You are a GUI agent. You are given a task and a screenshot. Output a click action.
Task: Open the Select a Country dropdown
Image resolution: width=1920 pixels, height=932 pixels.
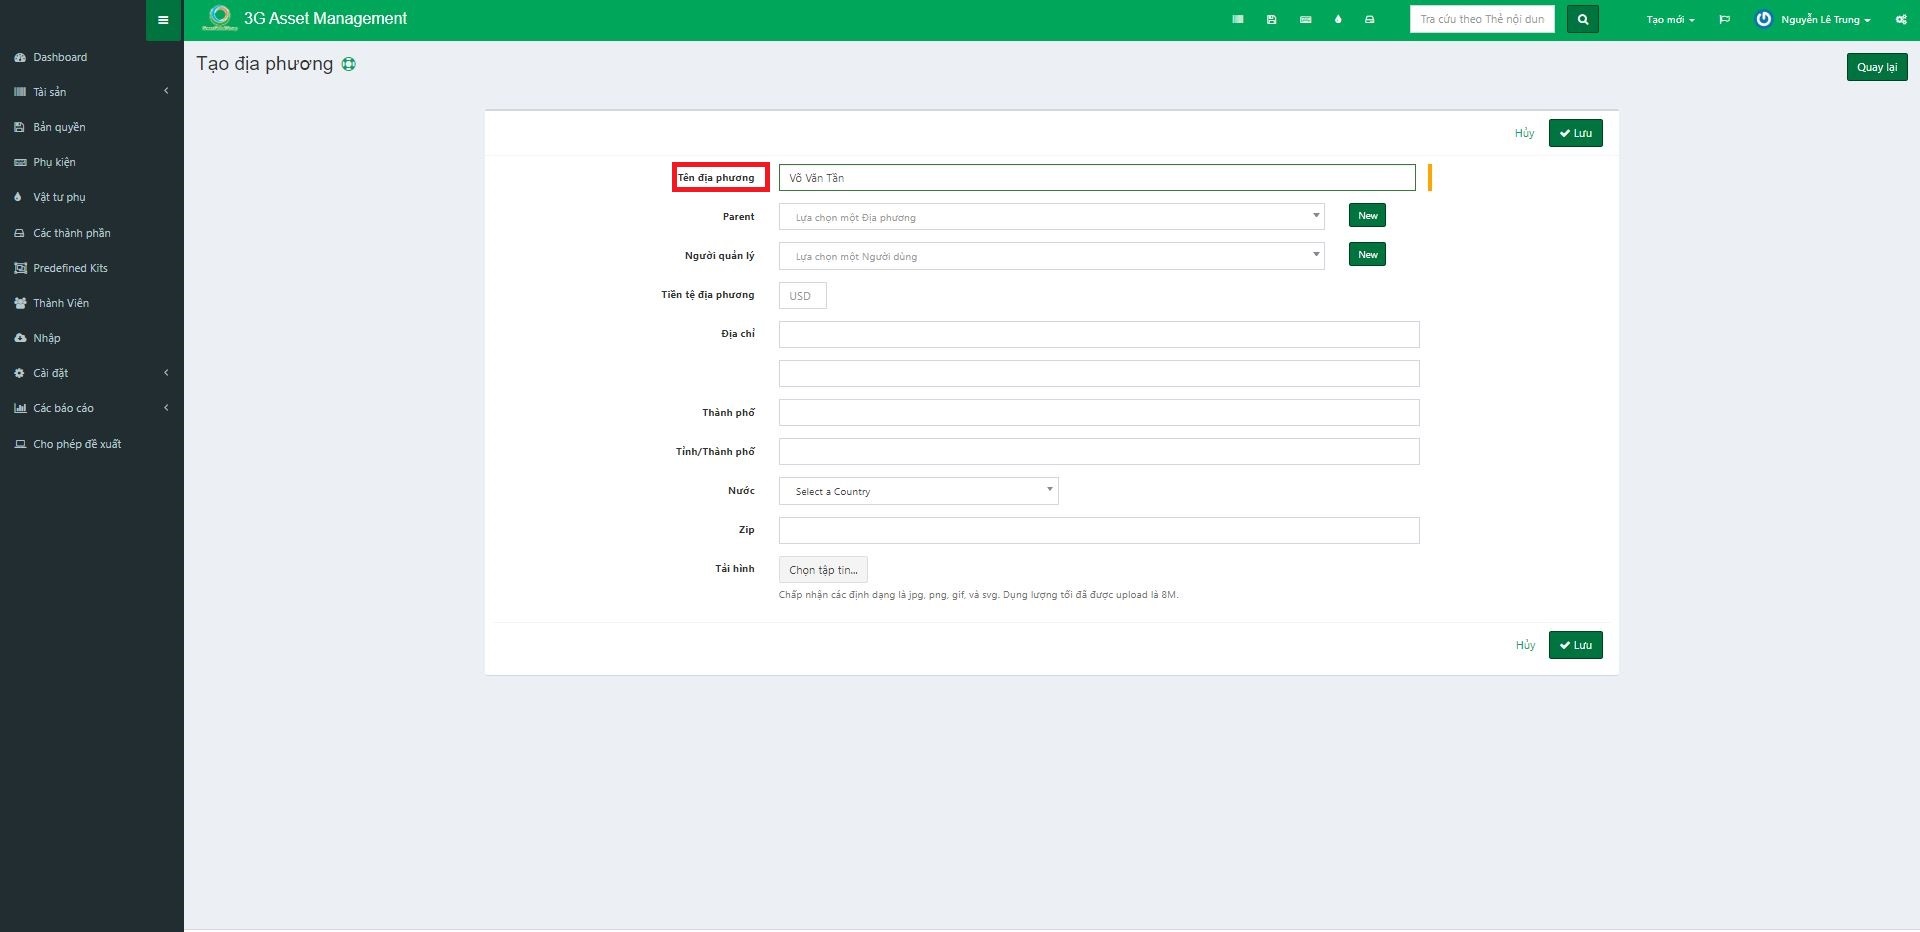[918, 491]
